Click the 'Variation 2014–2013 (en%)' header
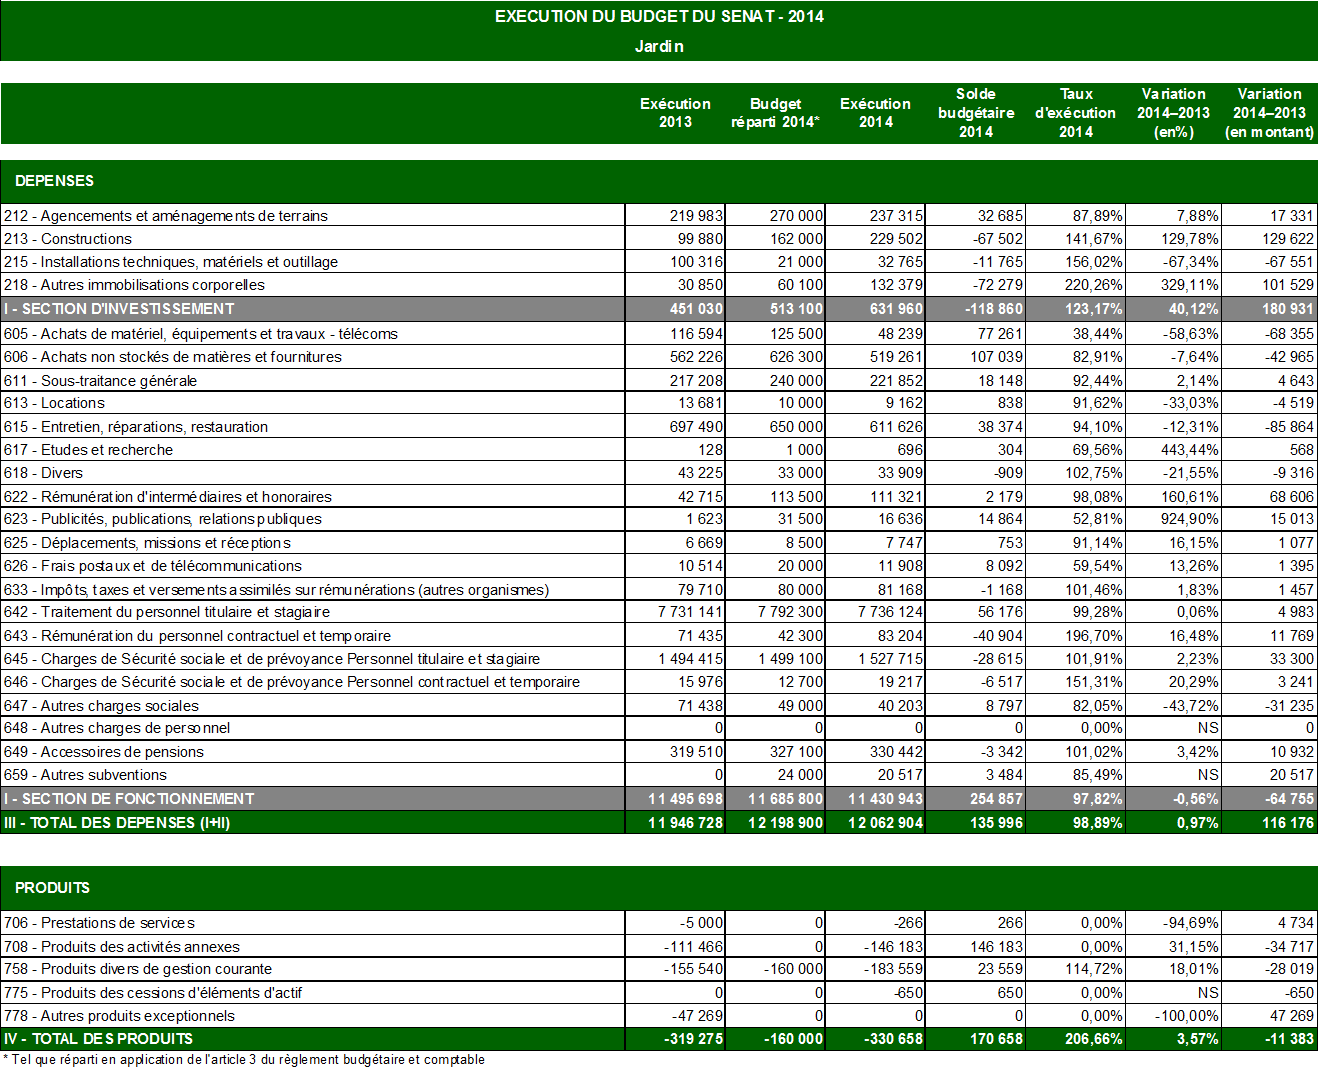The height and width of the screenshot is (1067, 1318). 1173,113
